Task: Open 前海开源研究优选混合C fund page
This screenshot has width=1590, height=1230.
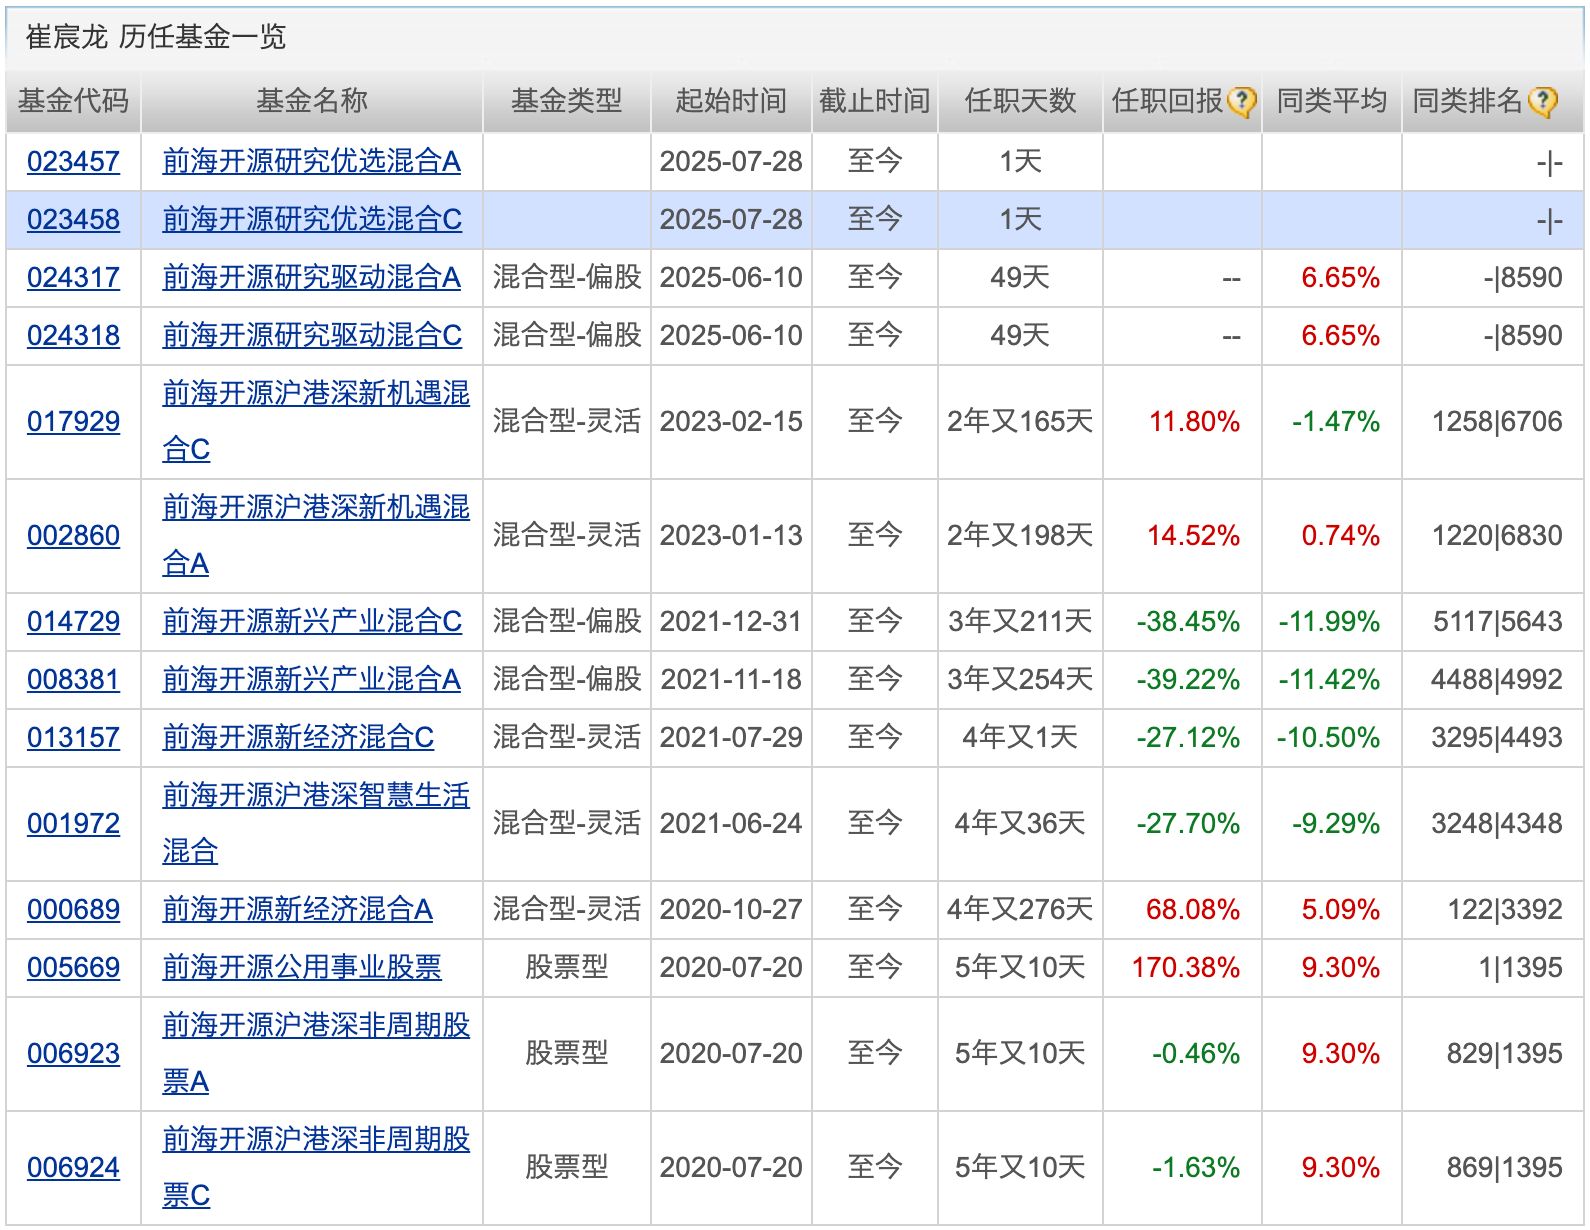Action: 312,219
